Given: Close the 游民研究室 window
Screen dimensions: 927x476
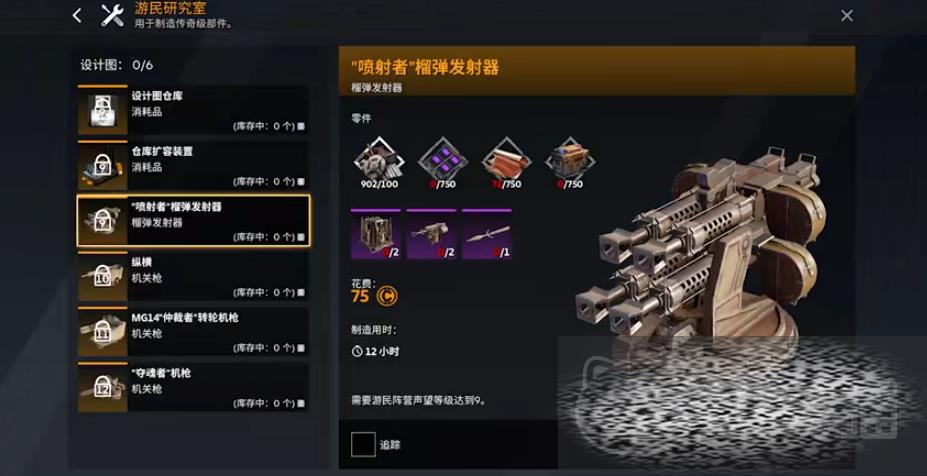Looking at the screenshot, I should coord(847,16).
